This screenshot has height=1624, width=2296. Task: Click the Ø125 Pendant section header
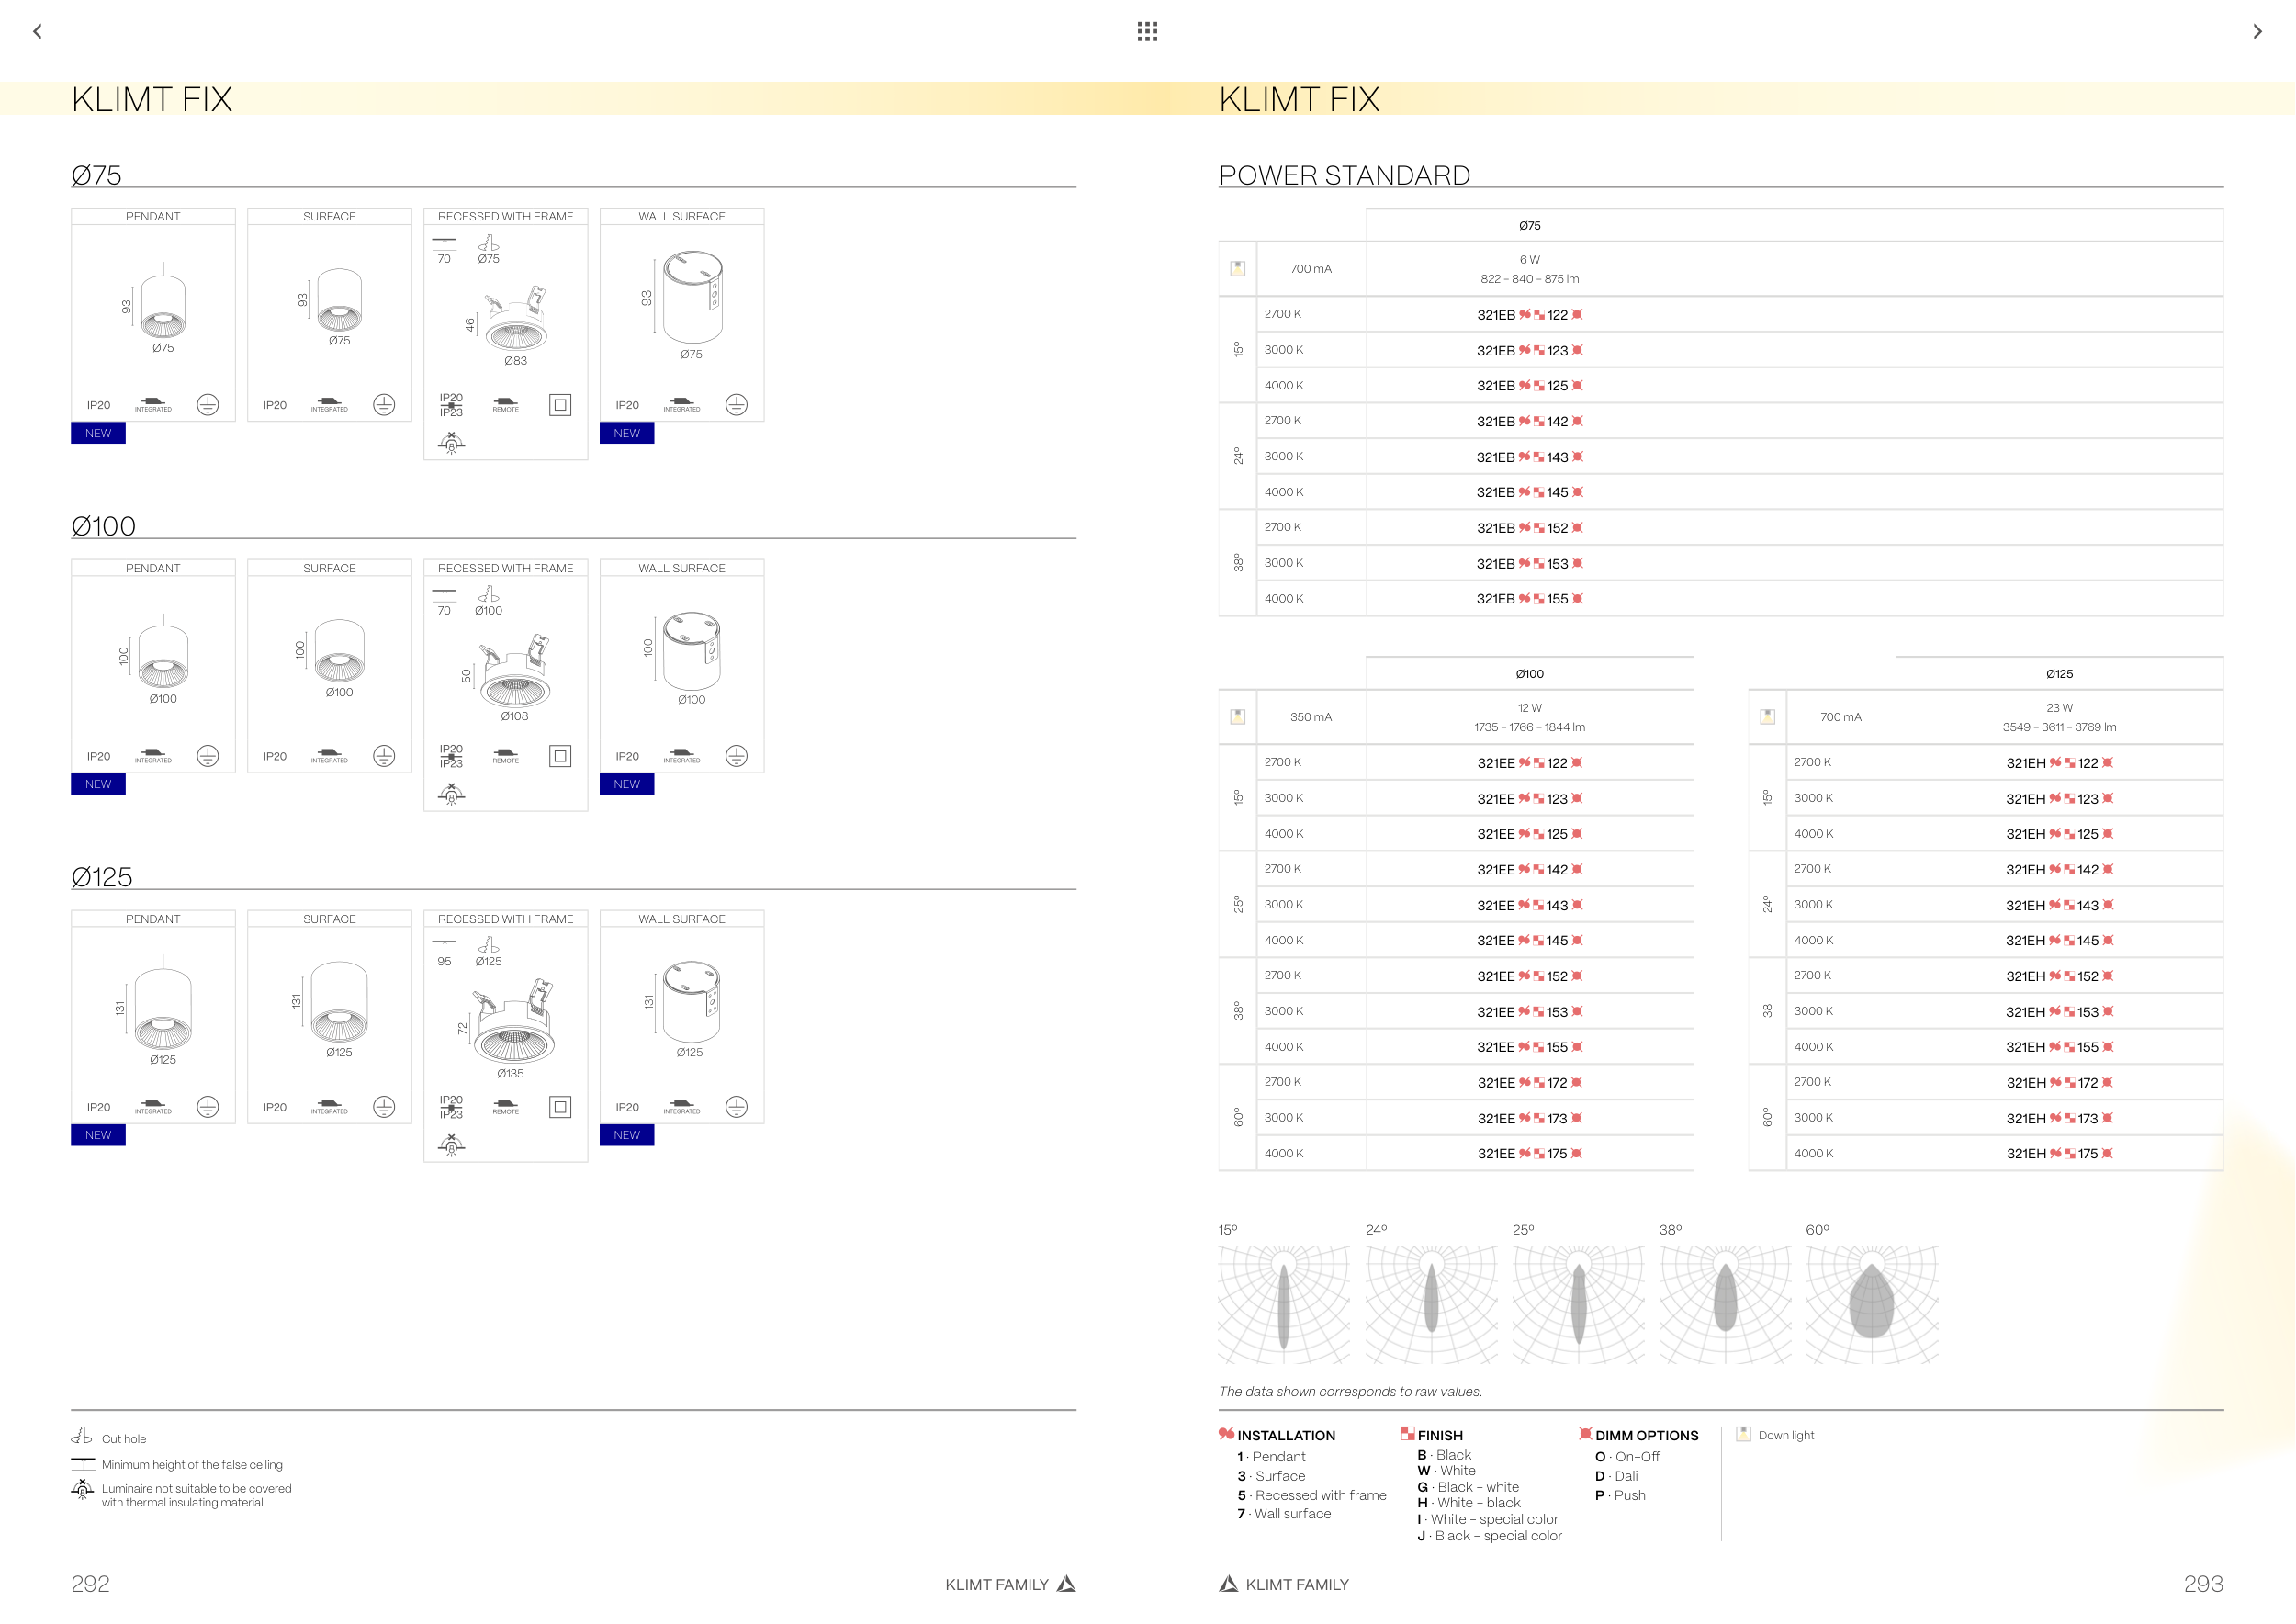click(x=153, y=918)
